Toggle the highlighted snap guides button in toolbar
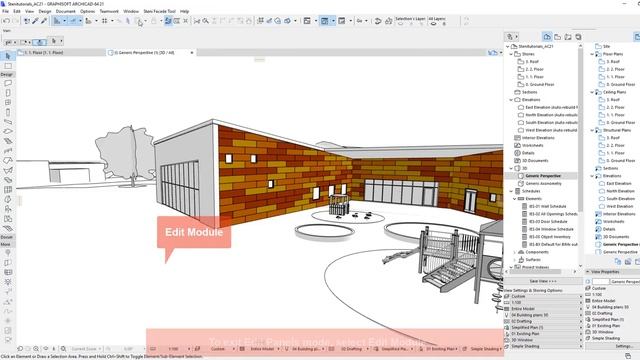 tap(73, 21)
